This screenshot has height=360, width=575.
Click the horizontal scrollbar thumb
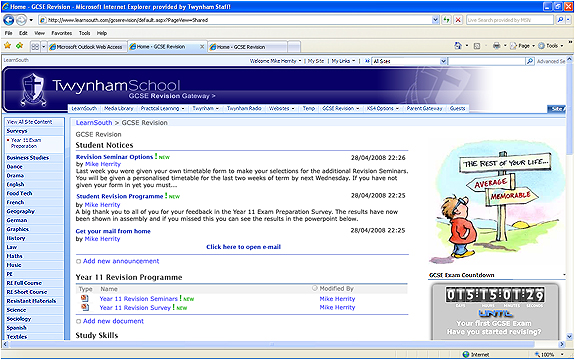click(272, 344)
